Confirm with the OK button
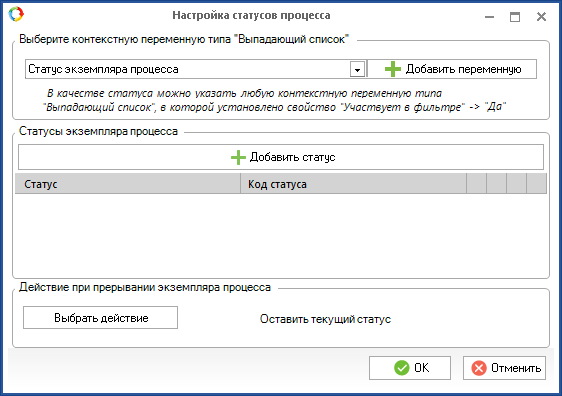The image size is (562, 396). click(x=410, y=368)
